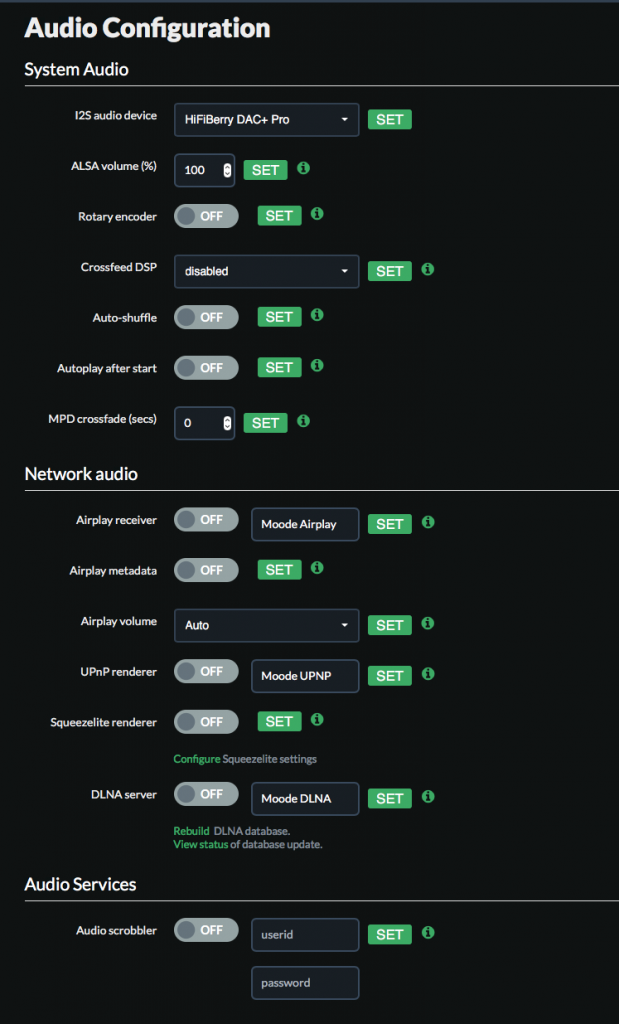The image size is (619, 1024).
Task: Enable the Auto-shuffle toggle
Action: tap(206, 317)
